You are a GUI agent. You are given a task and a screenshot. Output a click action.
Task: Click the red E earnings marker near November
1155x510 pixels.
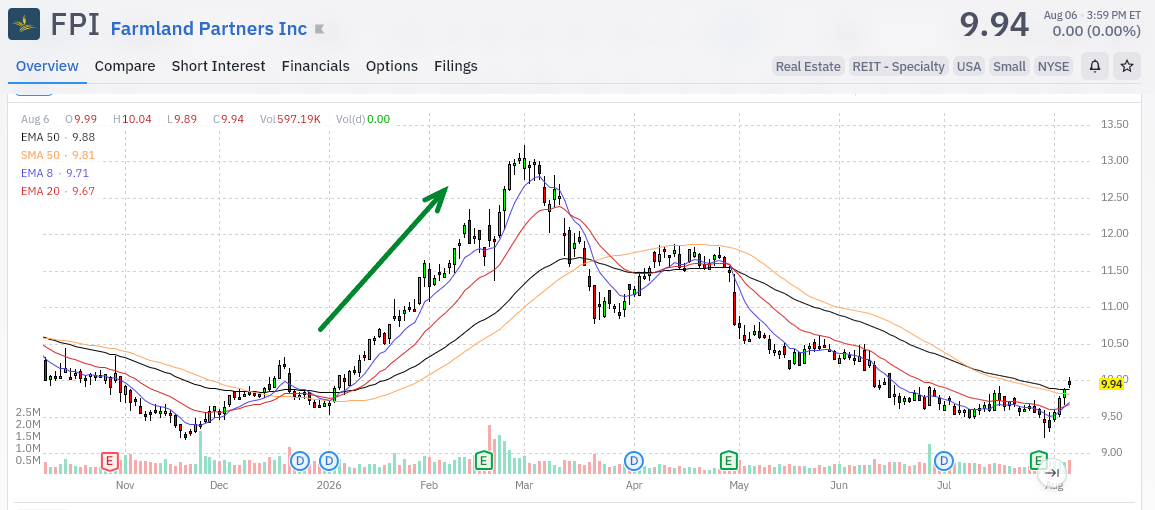pyautogui.click(x=109, y=461)
